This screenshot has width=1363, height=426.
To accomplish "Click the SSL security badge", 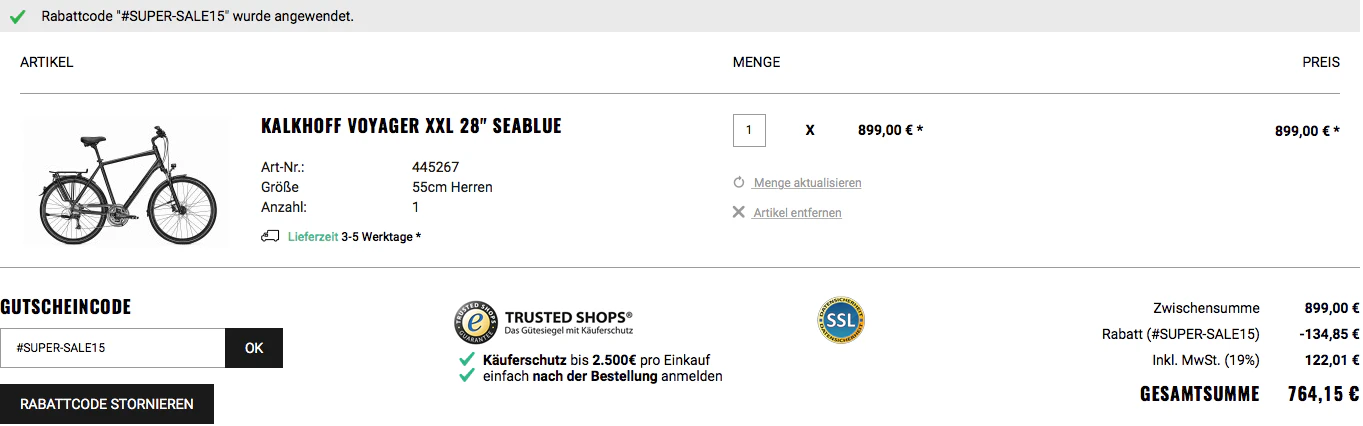I will 840,321.
